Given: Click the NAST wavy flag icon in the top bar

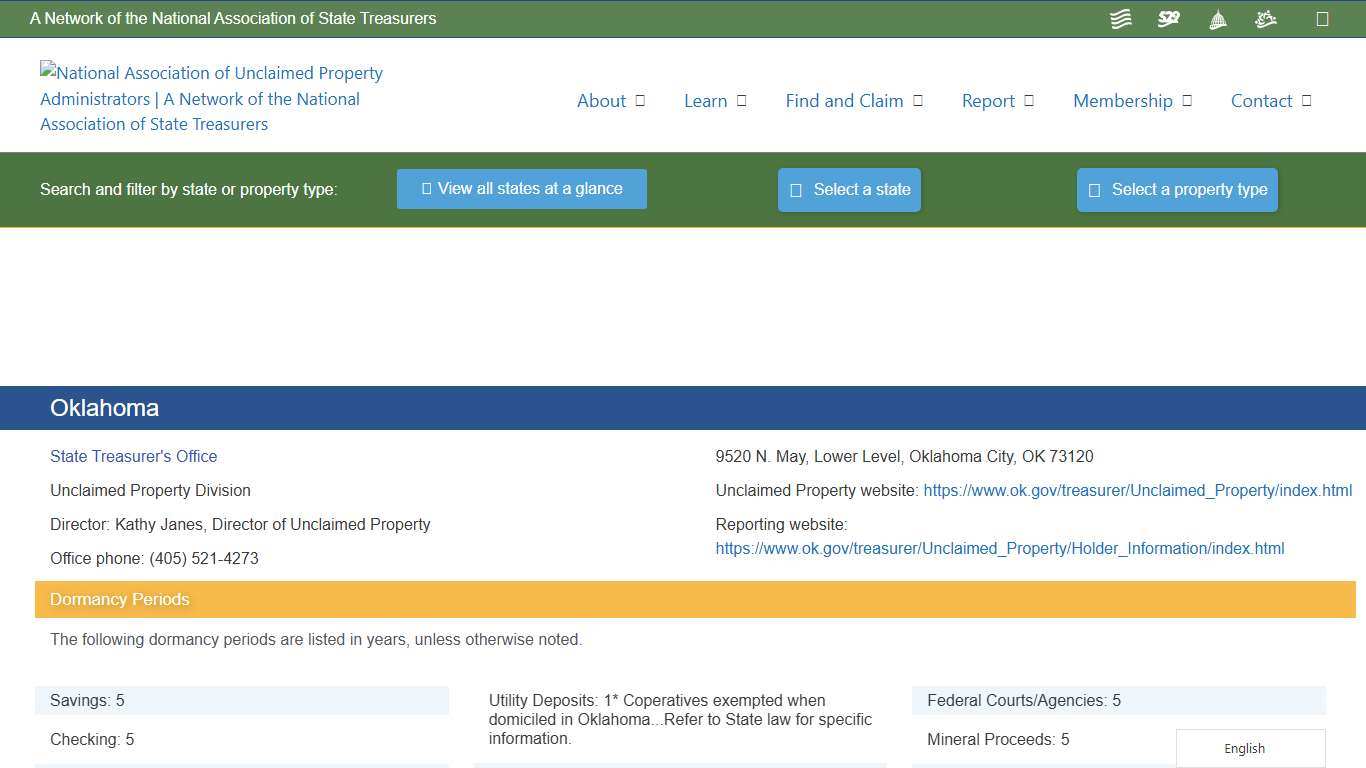Looking at the screenshot, I should click(x=1120, y=18).
